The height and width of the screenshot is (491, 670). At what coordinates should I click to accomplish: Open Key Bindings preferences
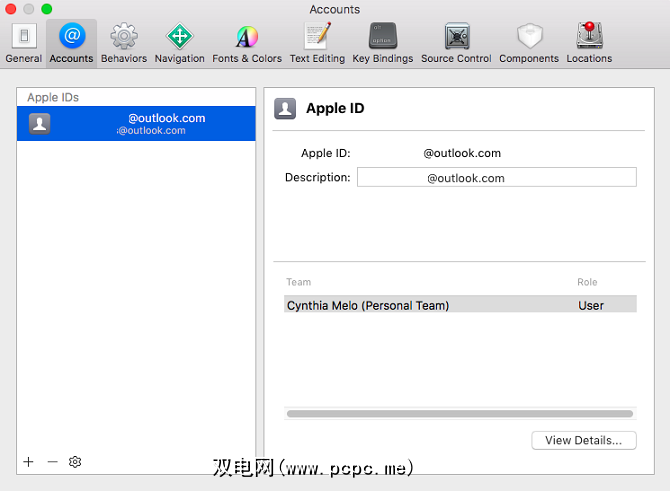(383, 43)
